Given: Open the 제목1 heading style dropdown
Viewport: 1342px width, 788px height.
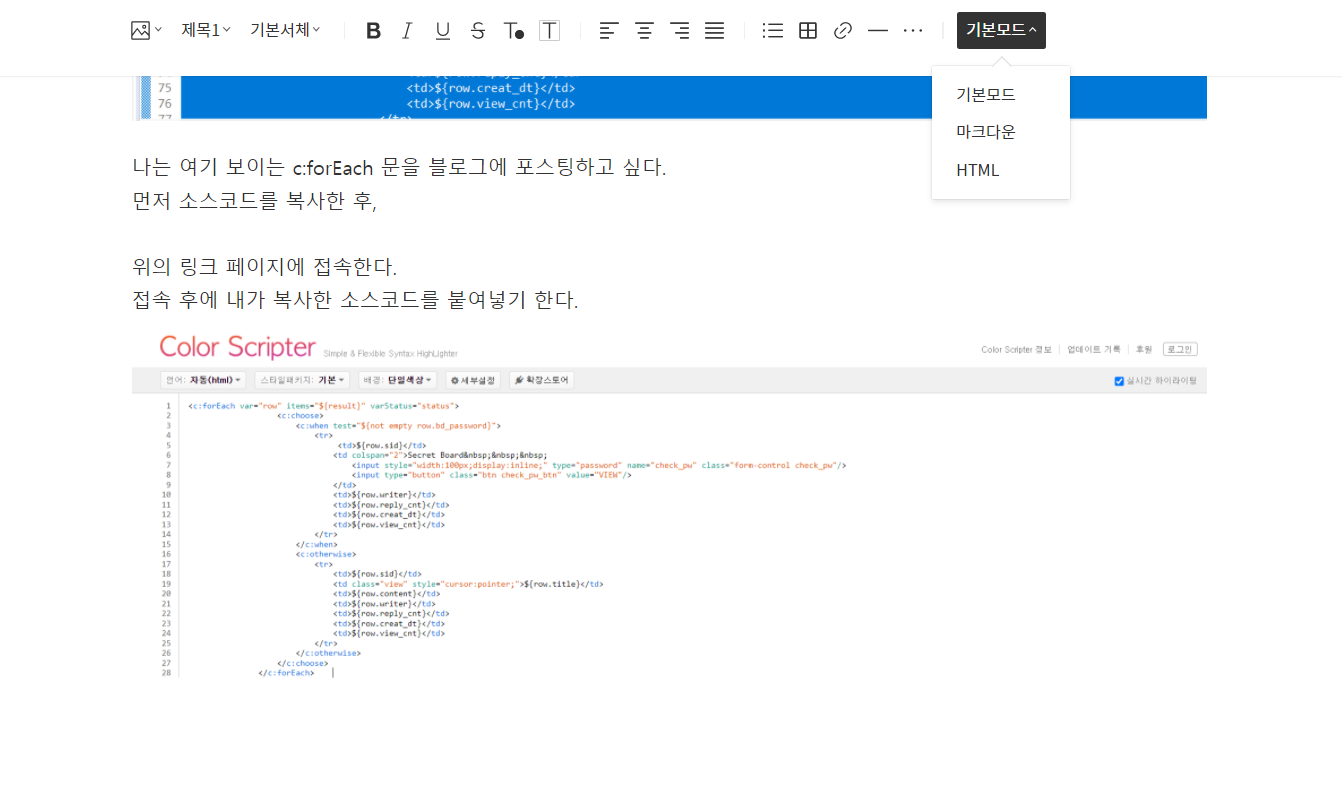Looking at the screenshot, I should coord(206,31).
